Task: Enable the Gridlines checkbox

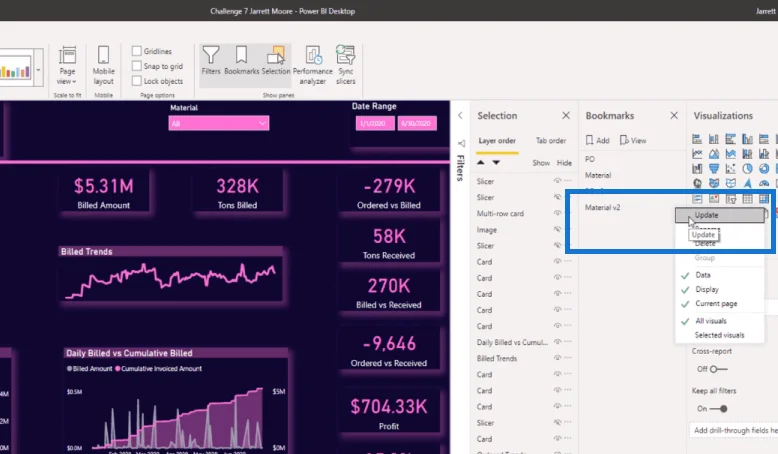Action: tap(136, 51)
